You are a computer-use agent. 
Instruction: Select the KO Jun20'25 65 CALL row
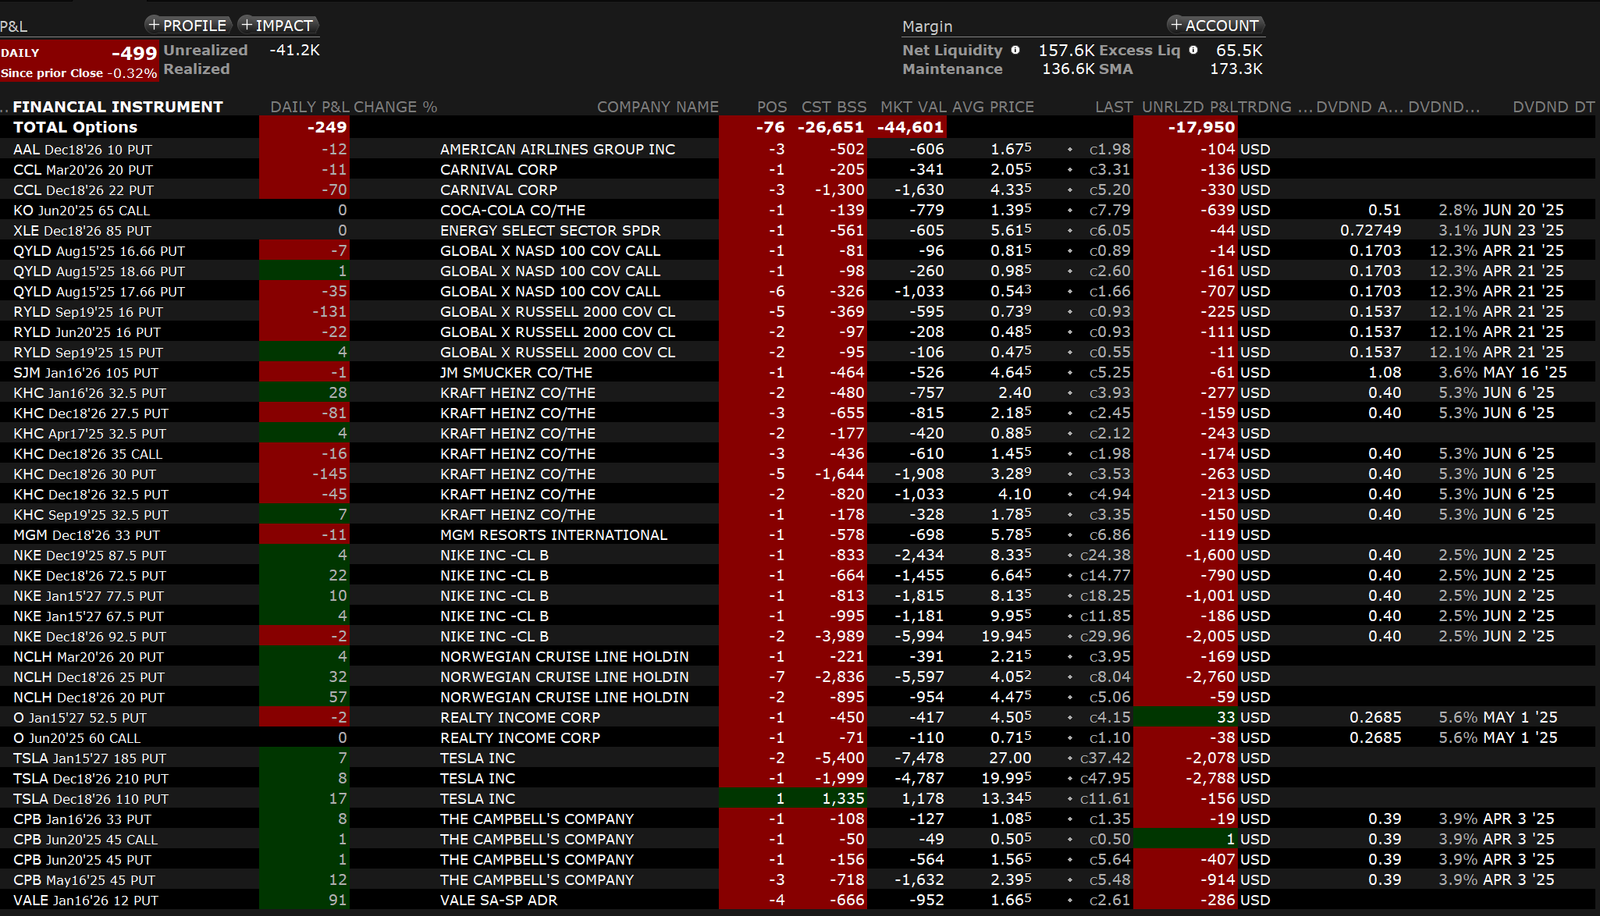point(82,210)
